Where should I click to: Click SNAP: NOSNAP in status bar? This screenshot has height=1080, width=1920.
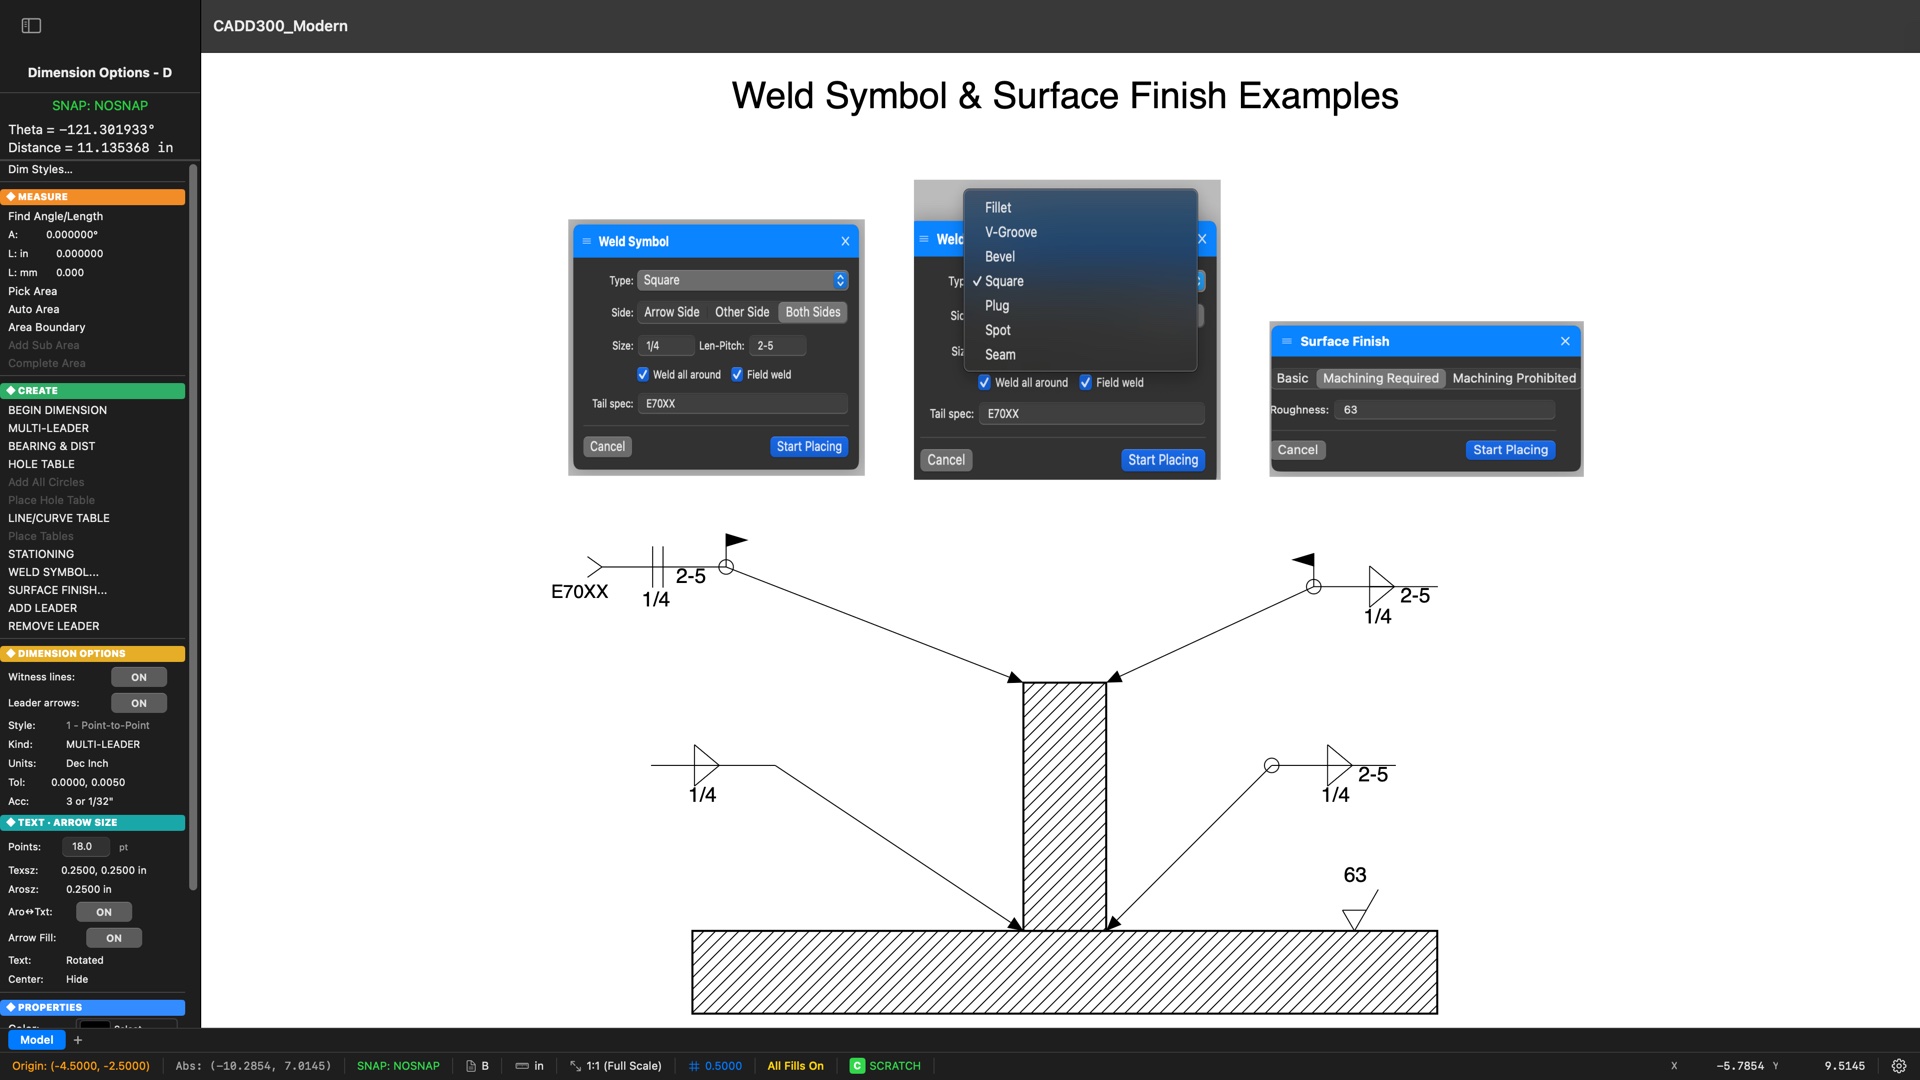(398, 1066)
